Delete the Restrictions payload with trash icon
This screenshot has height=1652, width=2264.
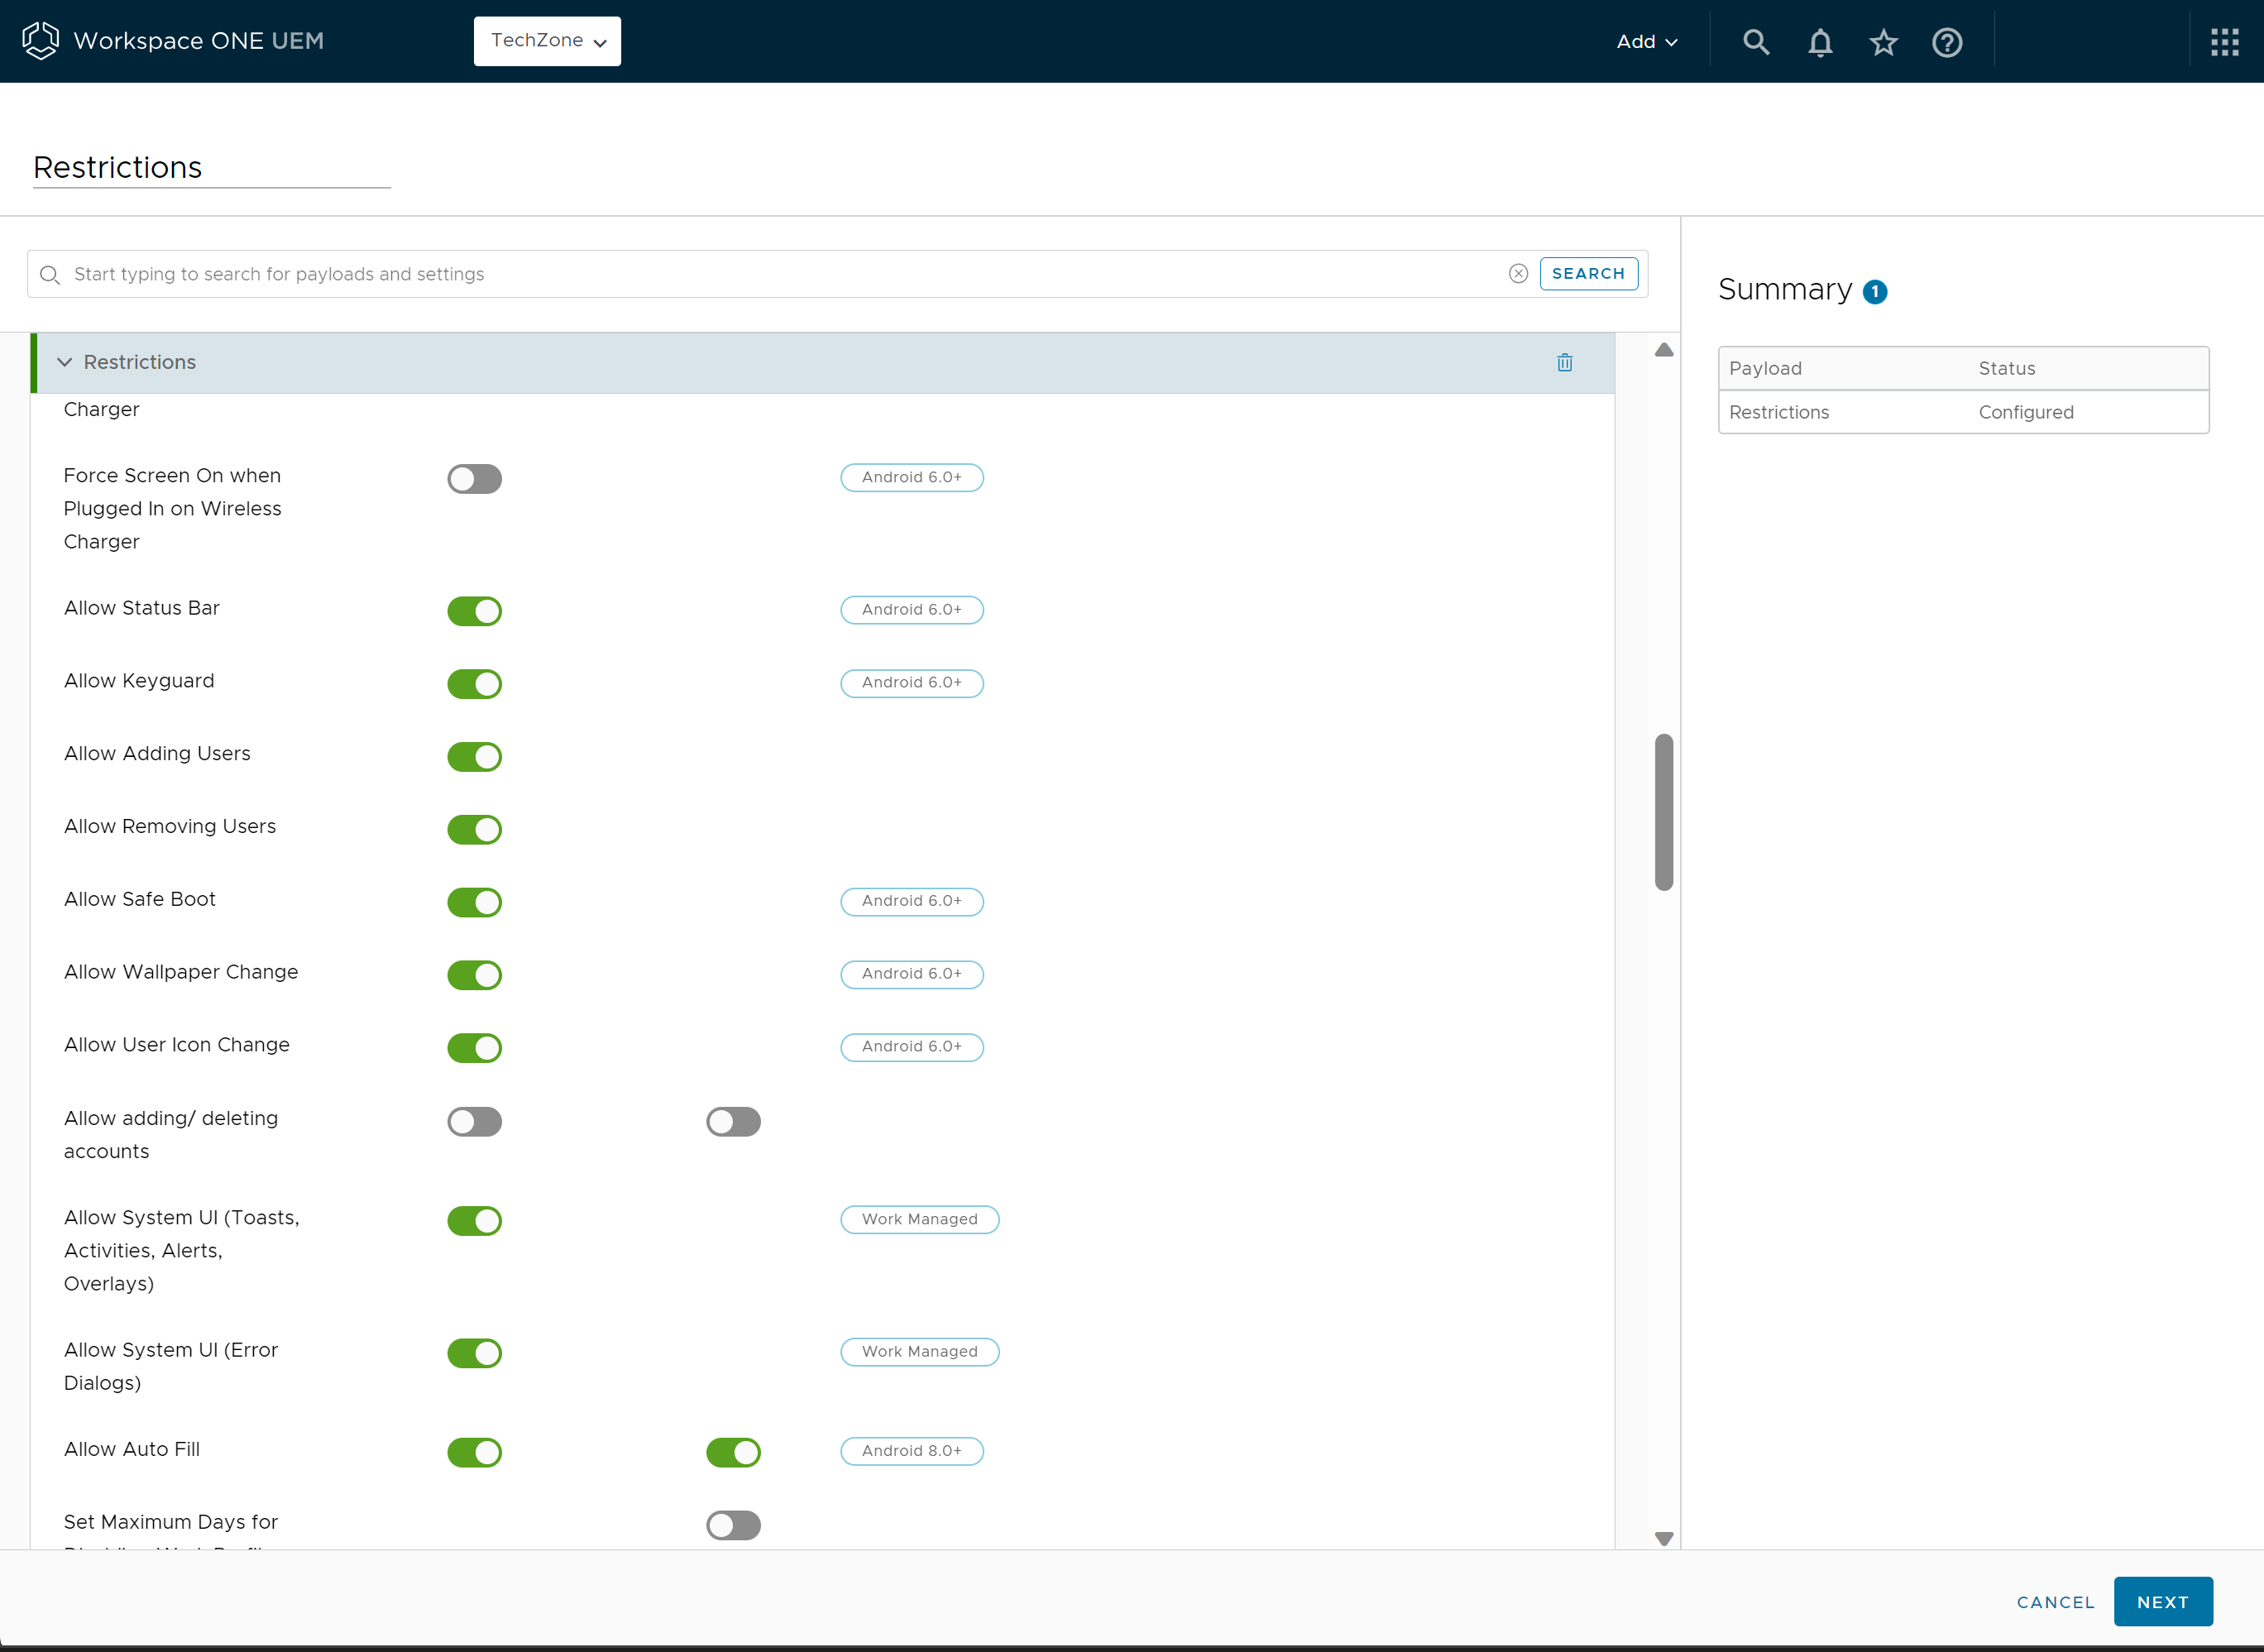[1565, 362]
